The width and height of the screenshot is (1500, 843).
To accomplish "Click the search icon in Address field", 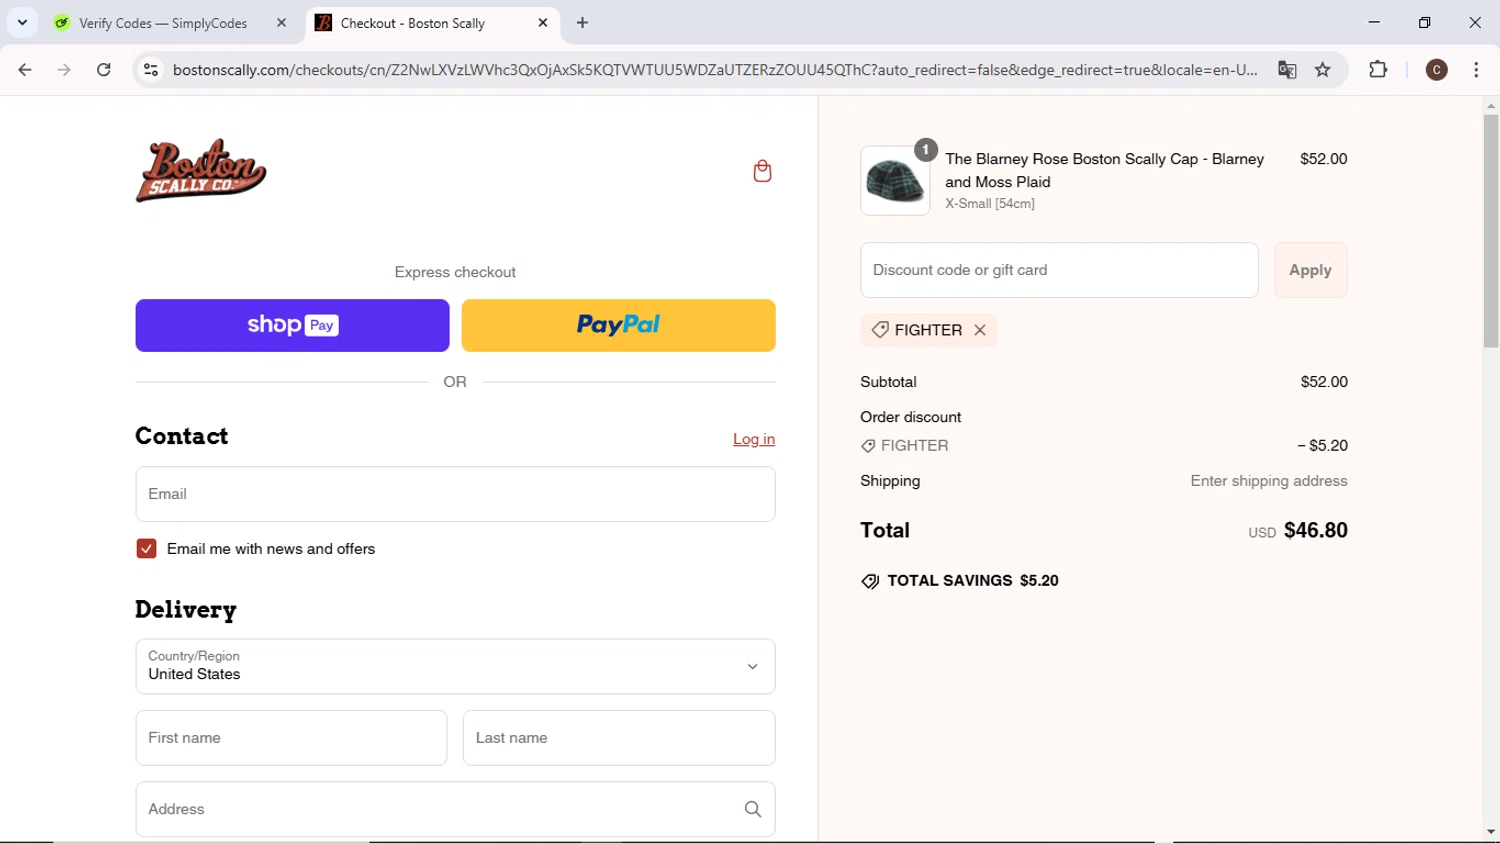I will (x=753, y=809).
